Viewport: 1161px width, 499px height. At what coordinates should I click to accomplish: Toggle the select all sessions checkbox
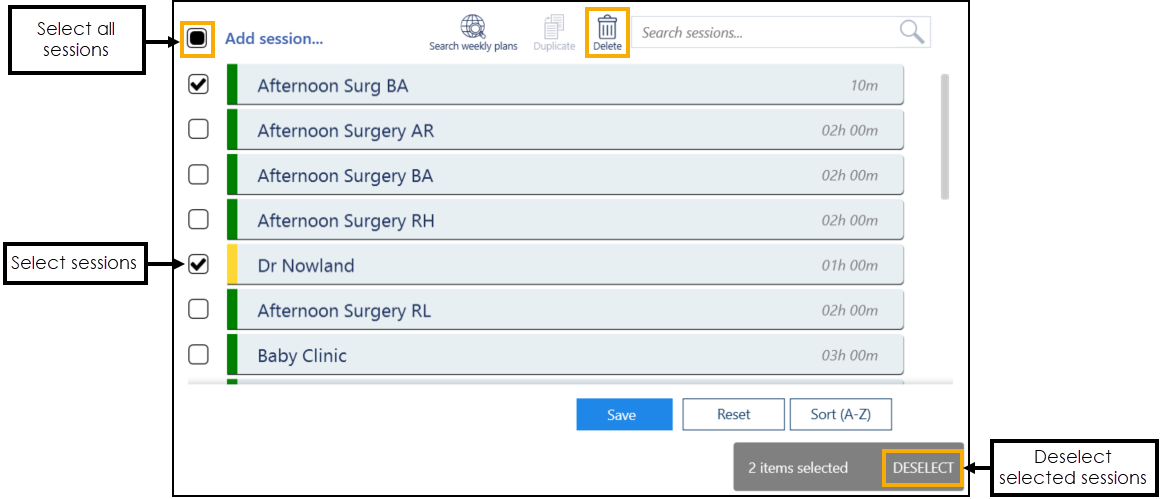pos(198,39)
